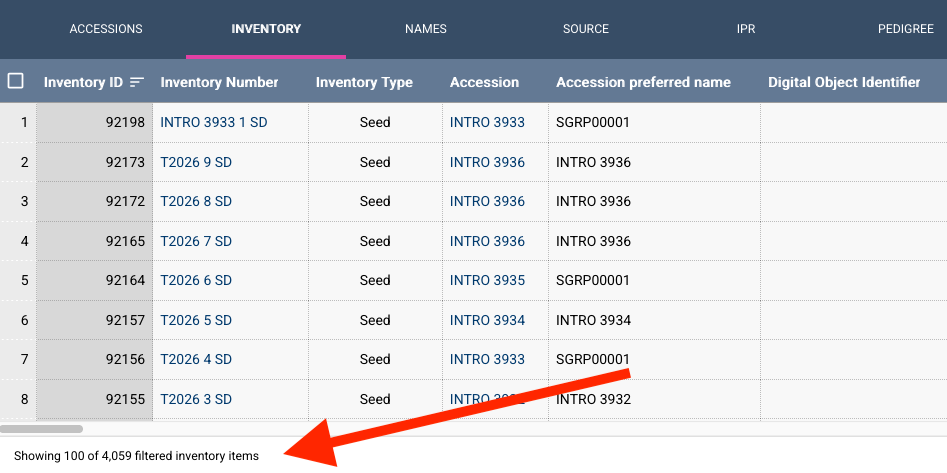The width and height of the screenshot is (947, 473).
Task: Open the Names tab
Action: [426, 29]
